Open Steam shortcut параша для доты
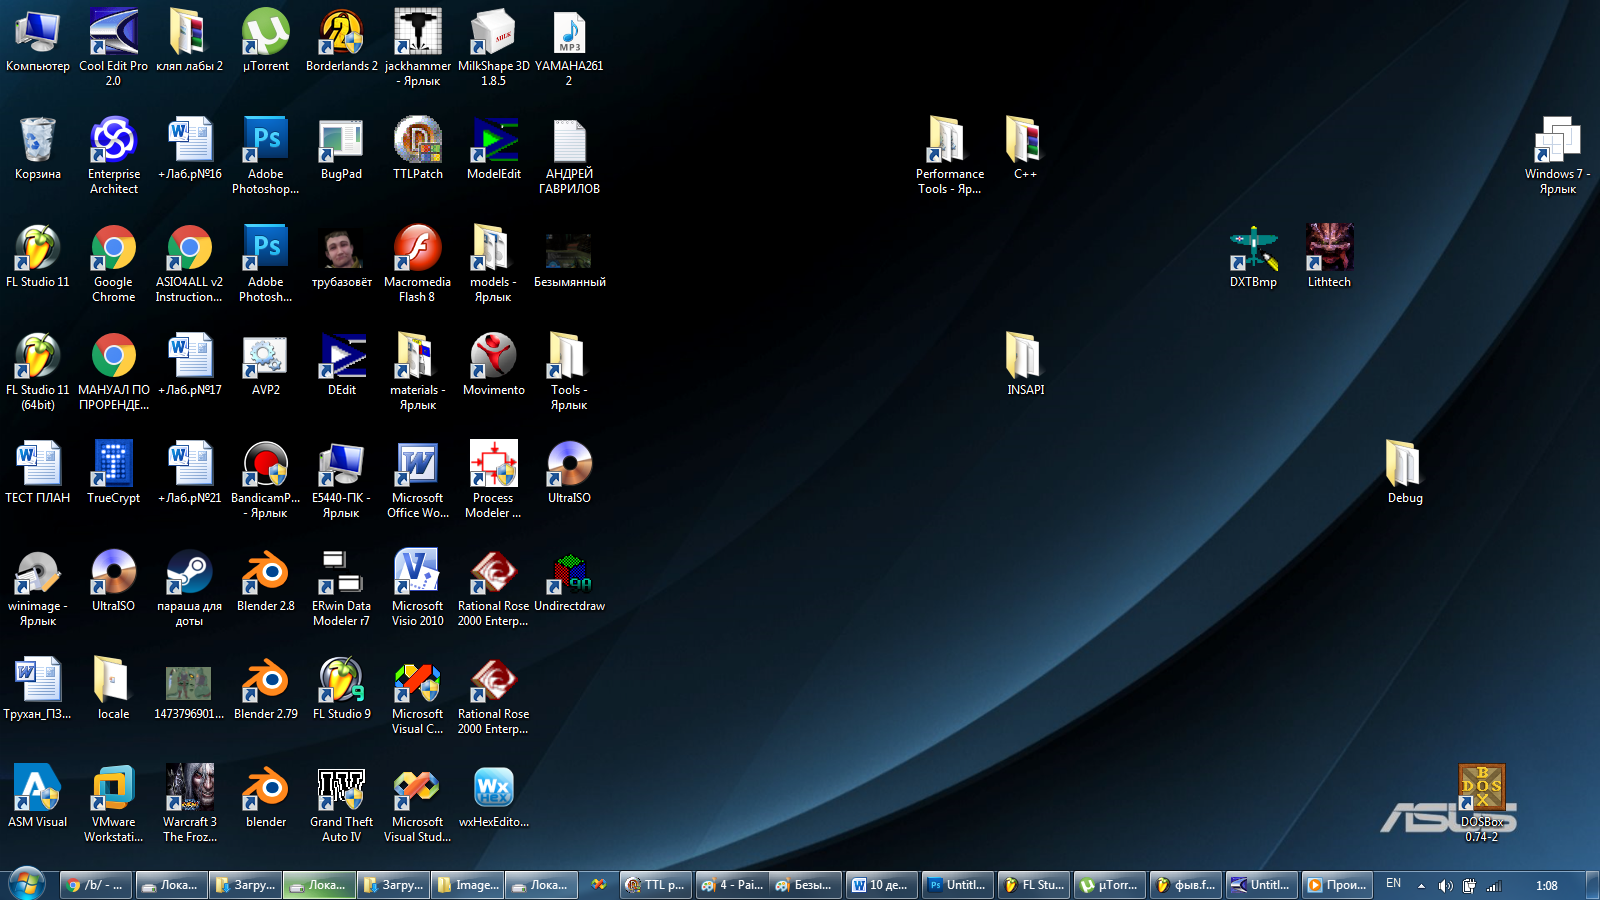1600x900 pixels. point(189,586)
